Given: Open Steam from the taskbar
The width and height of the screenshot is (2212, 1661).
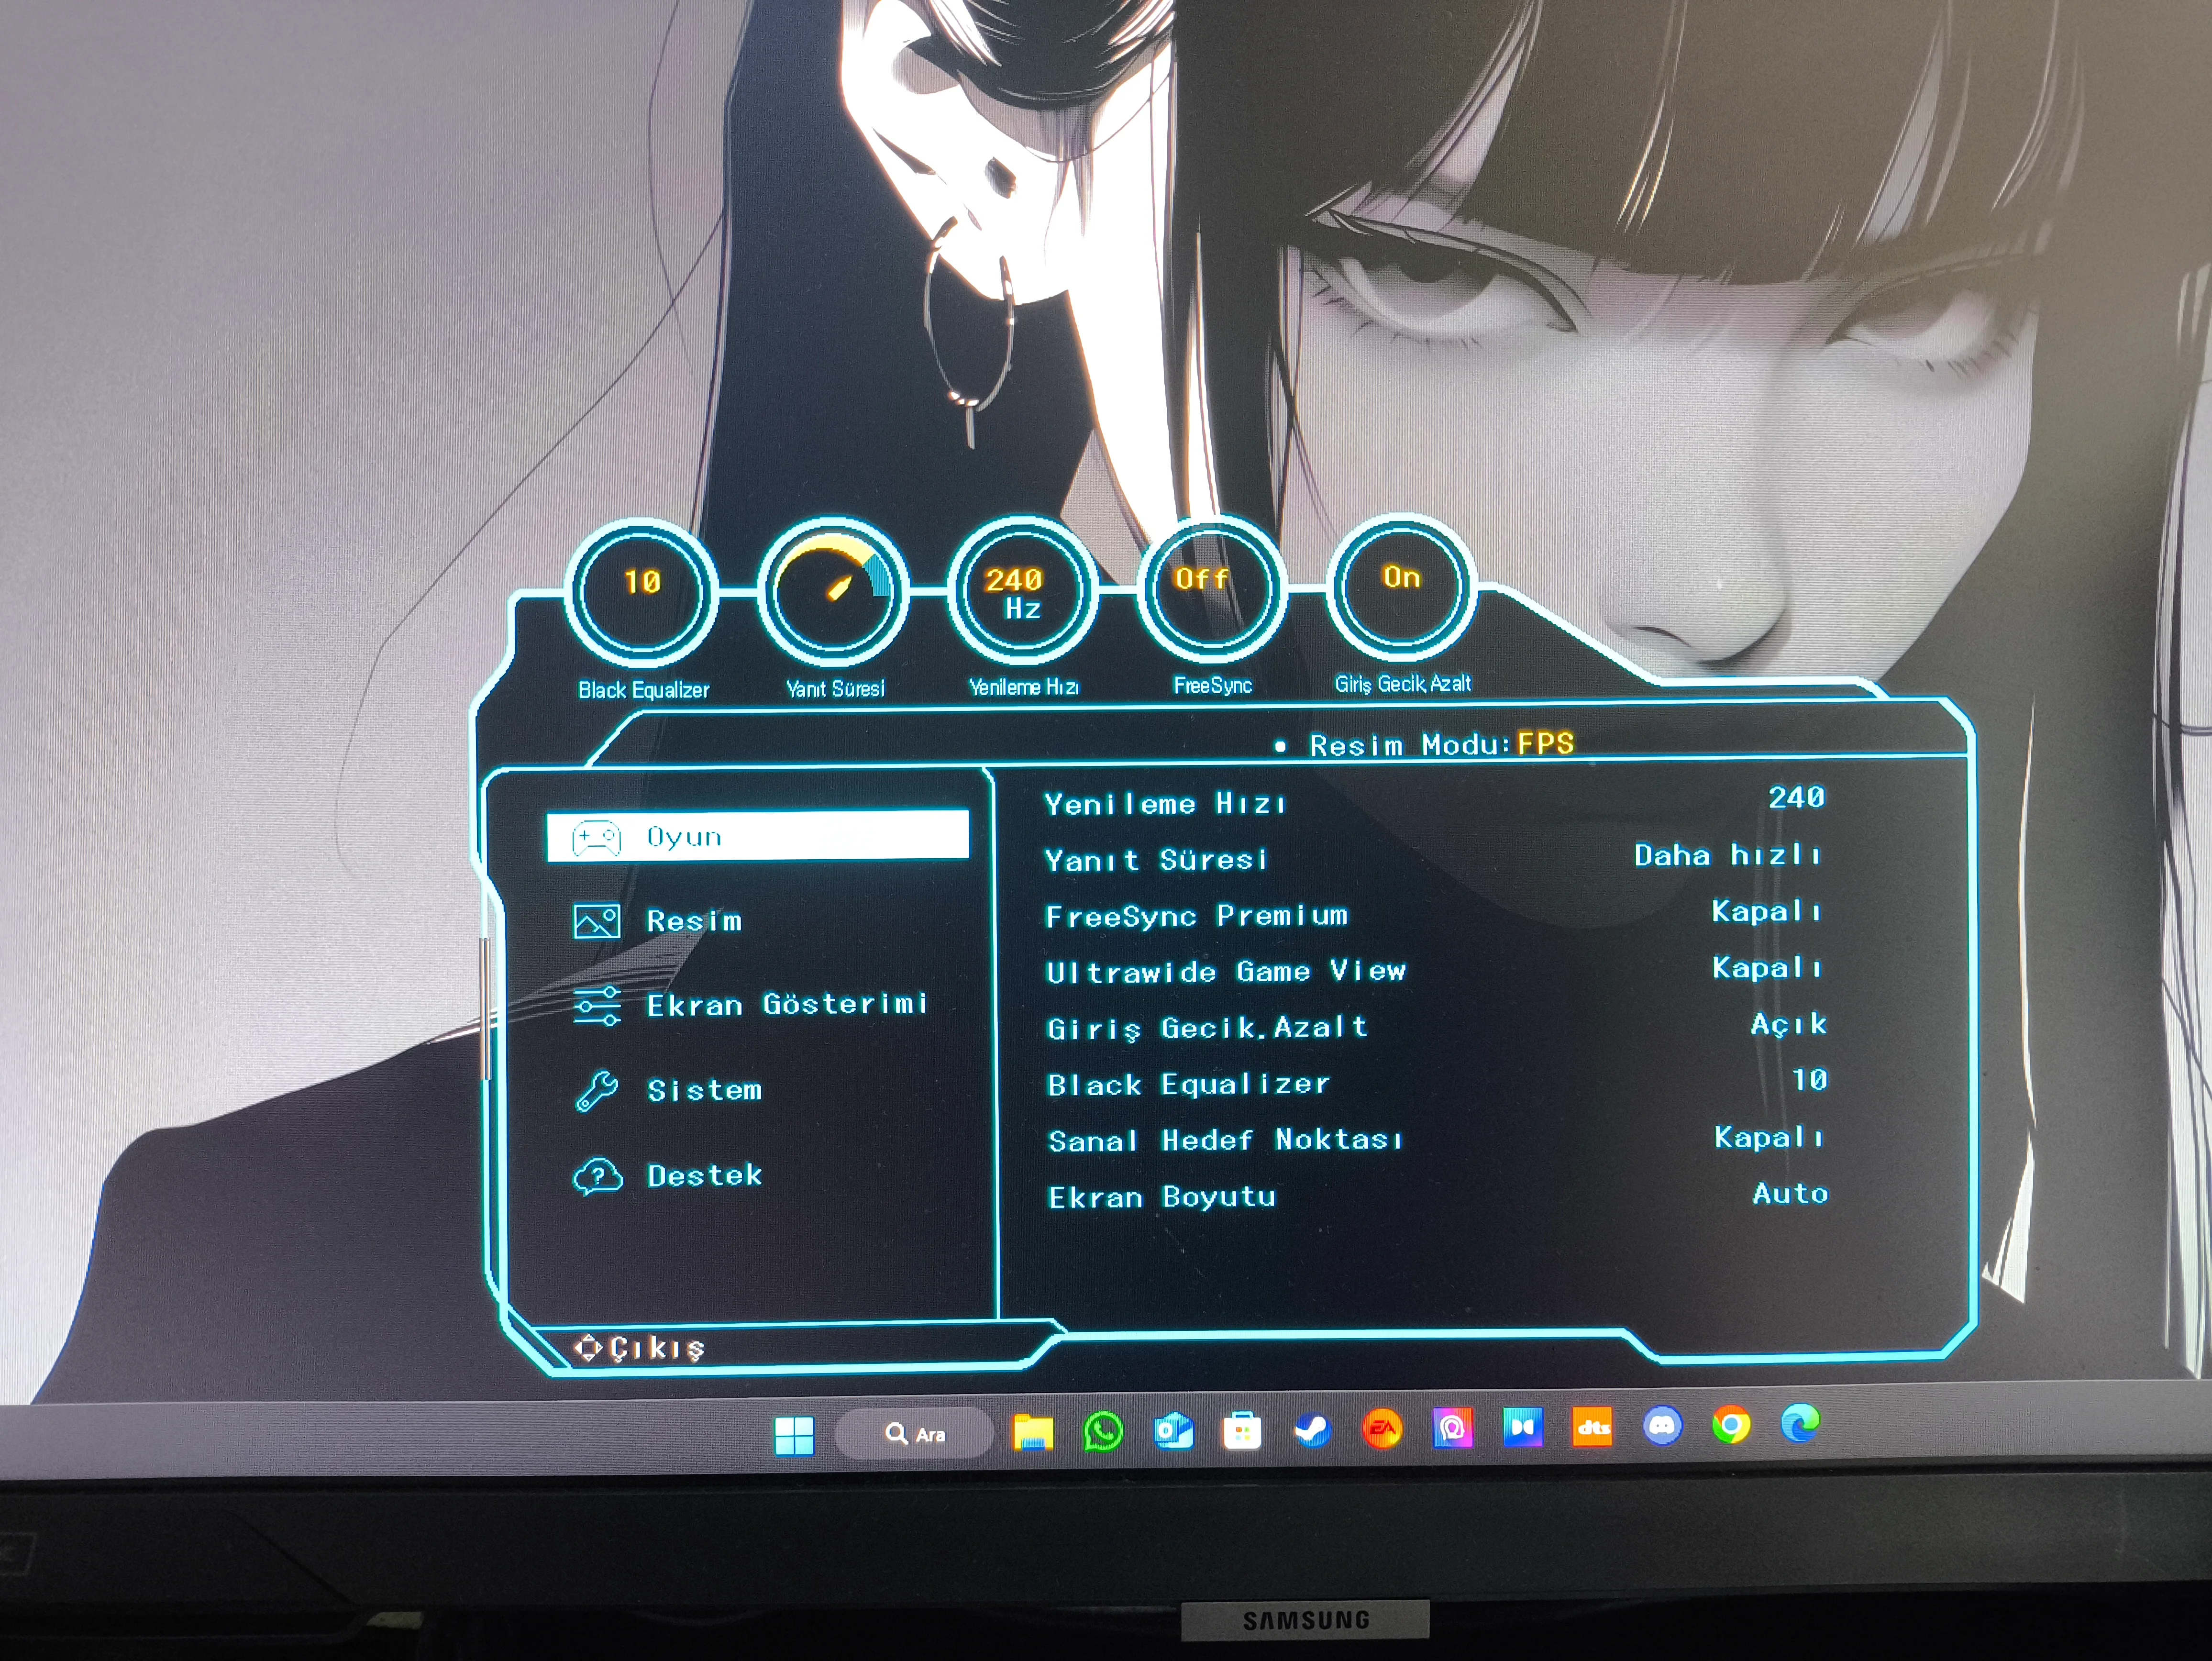Looking at the screenshot, I should tap(1312, 1431).
